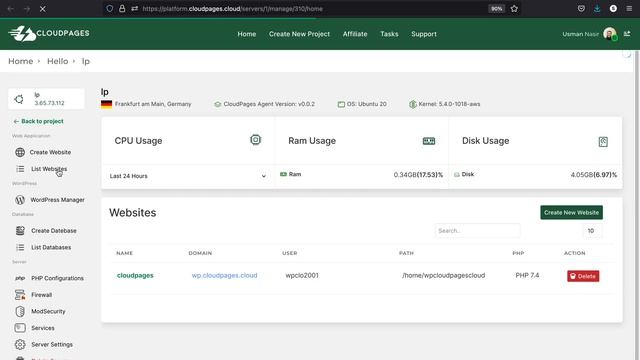Open Firewall in the sidebar
Viewport: 640px width, 360px height.
pyautogui.click(x=42, y=295)
